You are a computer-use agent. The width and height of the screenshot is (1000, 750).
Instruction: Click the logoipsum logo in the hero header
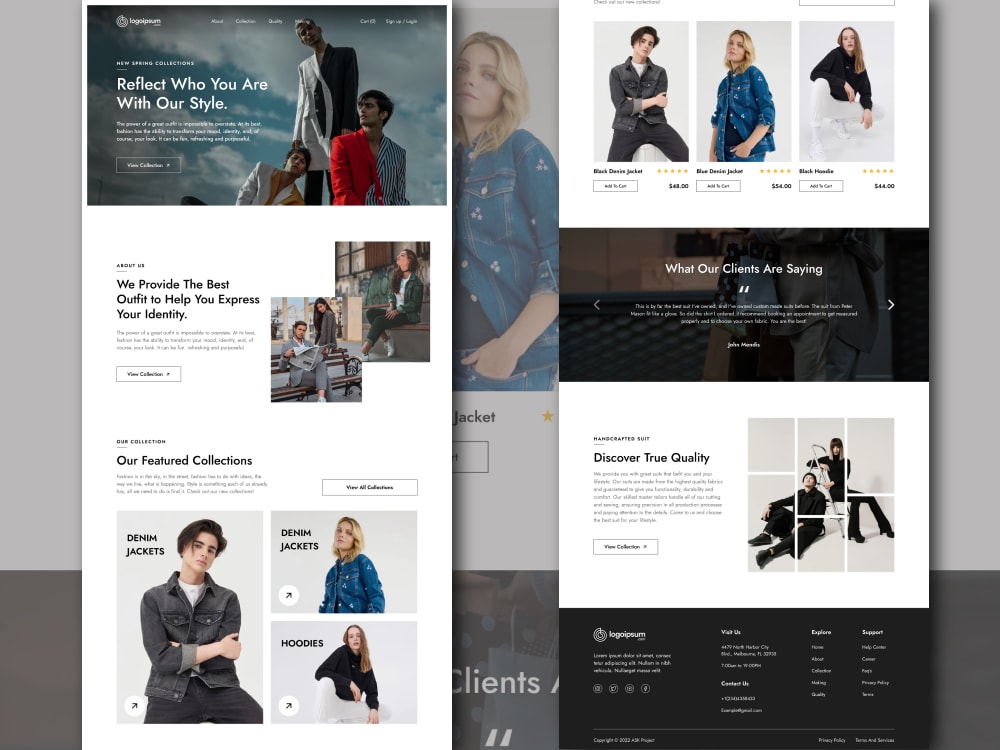click(138, 21)
